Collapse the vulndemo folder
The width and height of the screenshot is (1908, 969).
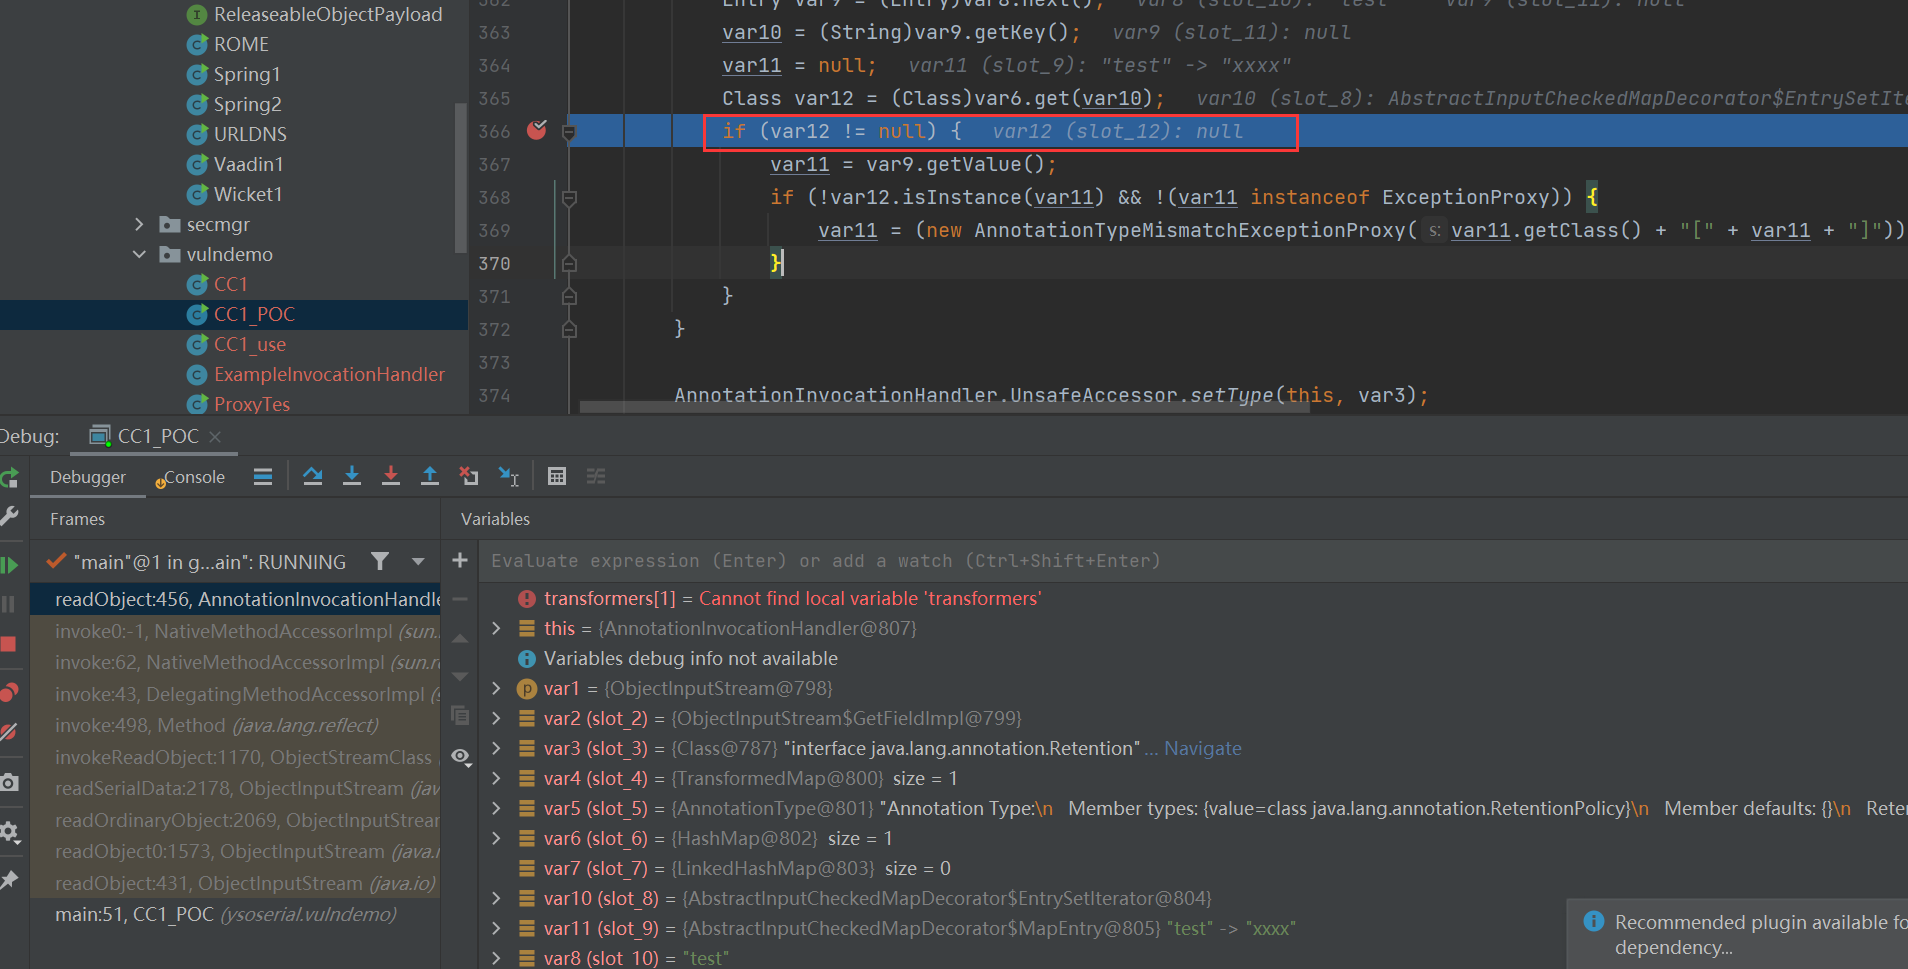pos(139,254)
